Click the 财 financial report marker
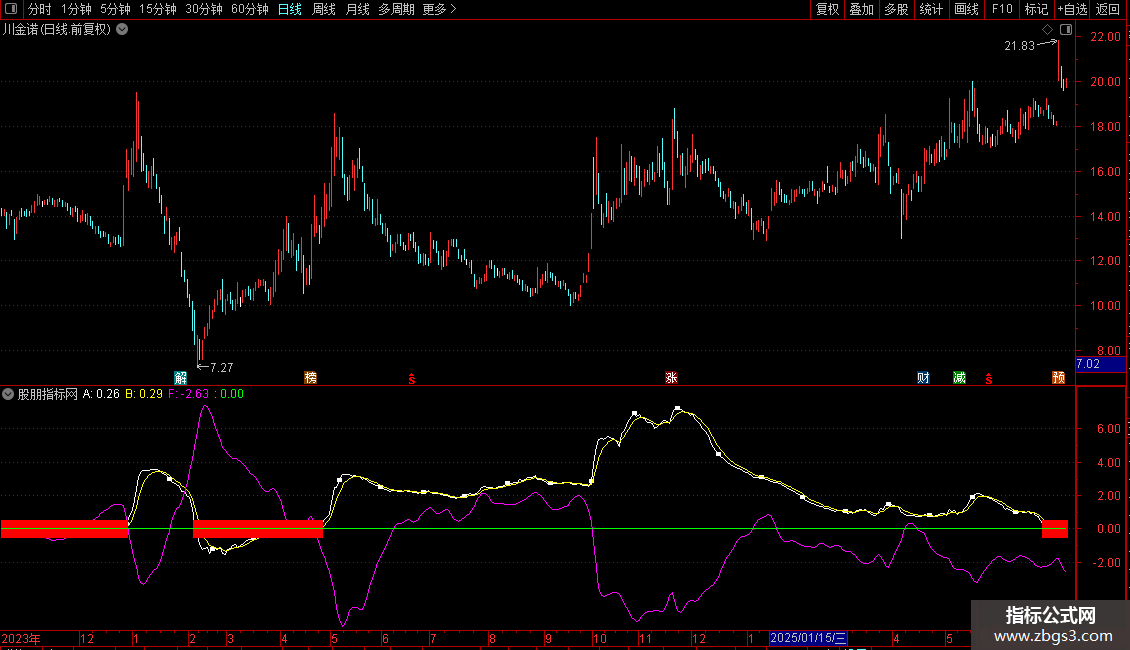This screenshot has width=1130, height=650. click(x=923, y=378)
